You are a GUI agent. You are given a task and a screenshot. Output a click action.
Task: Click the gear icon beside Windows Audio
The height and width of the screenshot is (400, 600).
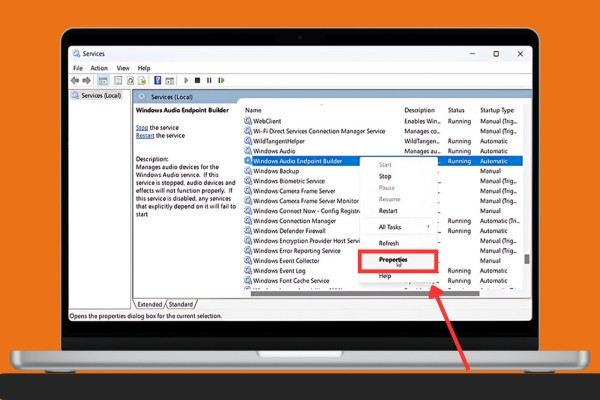pos(248,150)
